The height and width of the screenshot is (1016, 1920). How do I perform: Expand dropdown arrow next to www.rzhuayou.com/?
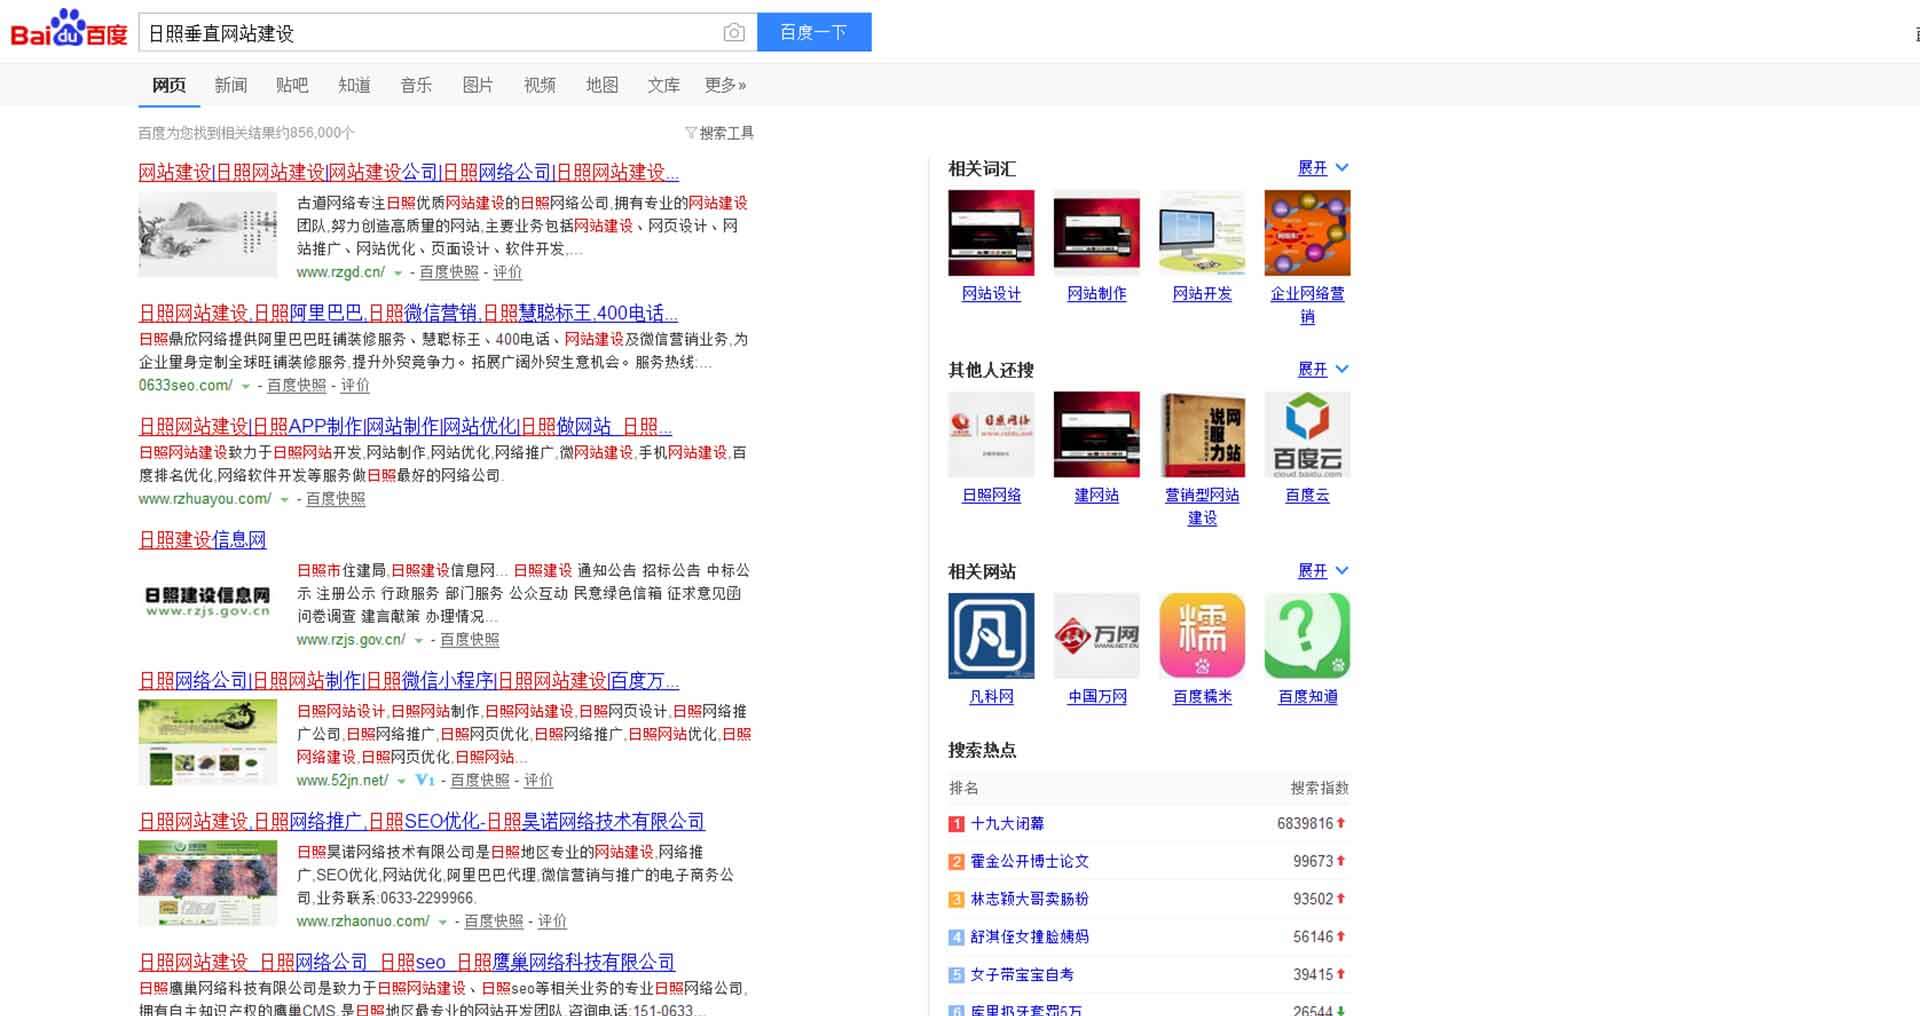coord(284,499)
